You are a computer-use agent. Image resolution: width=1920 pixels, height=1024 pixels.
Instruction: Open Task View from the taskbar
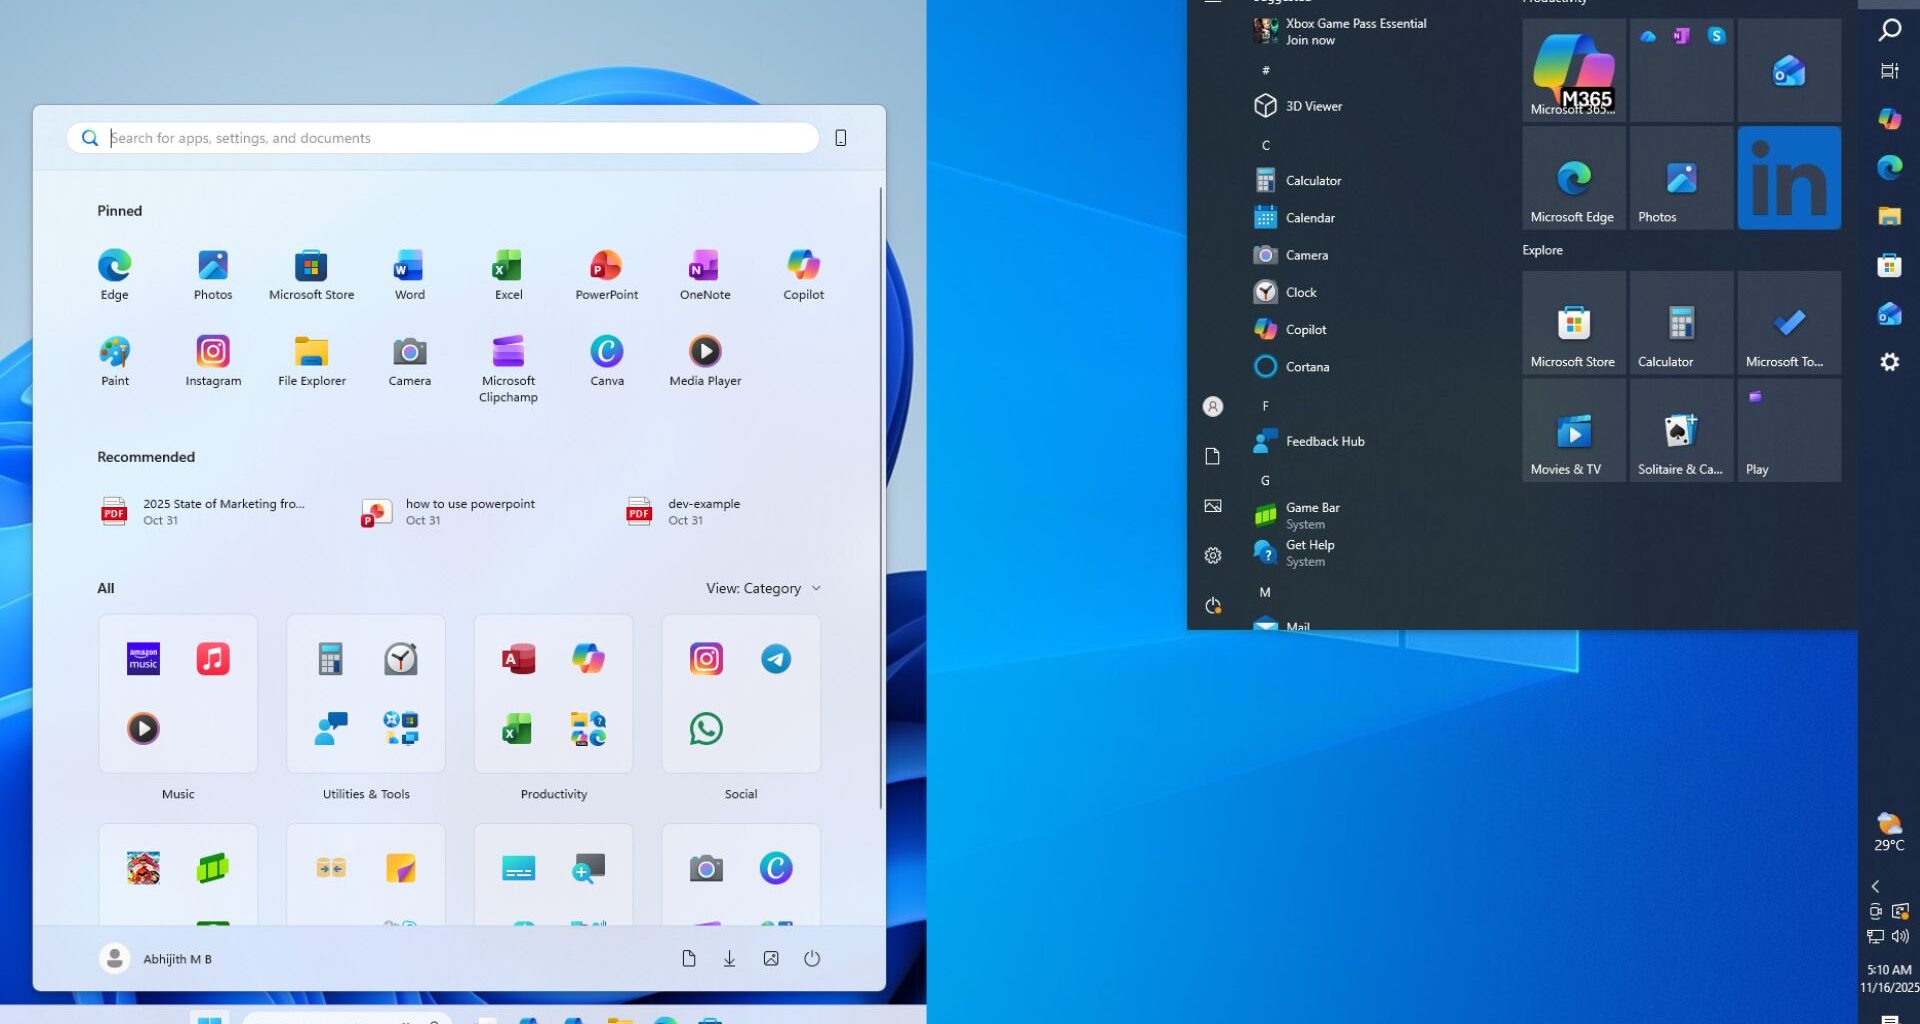[1889, 71]
